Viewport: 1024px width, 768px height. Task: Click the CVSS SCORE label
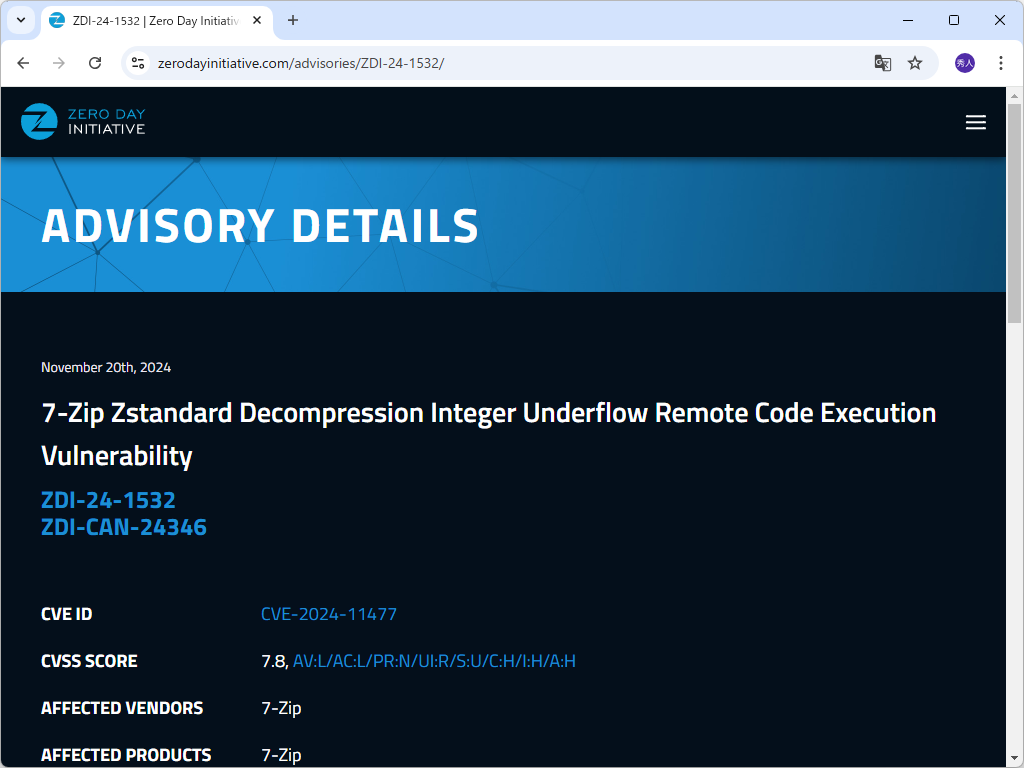(x=89, y=661)
